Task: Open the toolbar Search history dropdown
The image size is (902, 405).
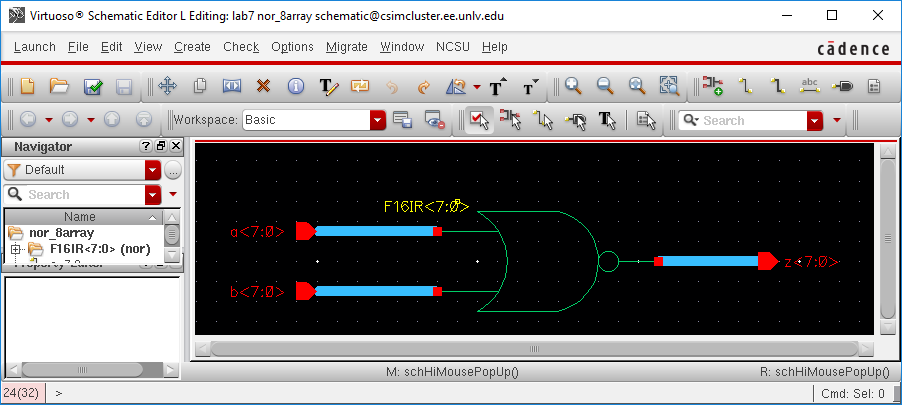Action: point(815,121)
